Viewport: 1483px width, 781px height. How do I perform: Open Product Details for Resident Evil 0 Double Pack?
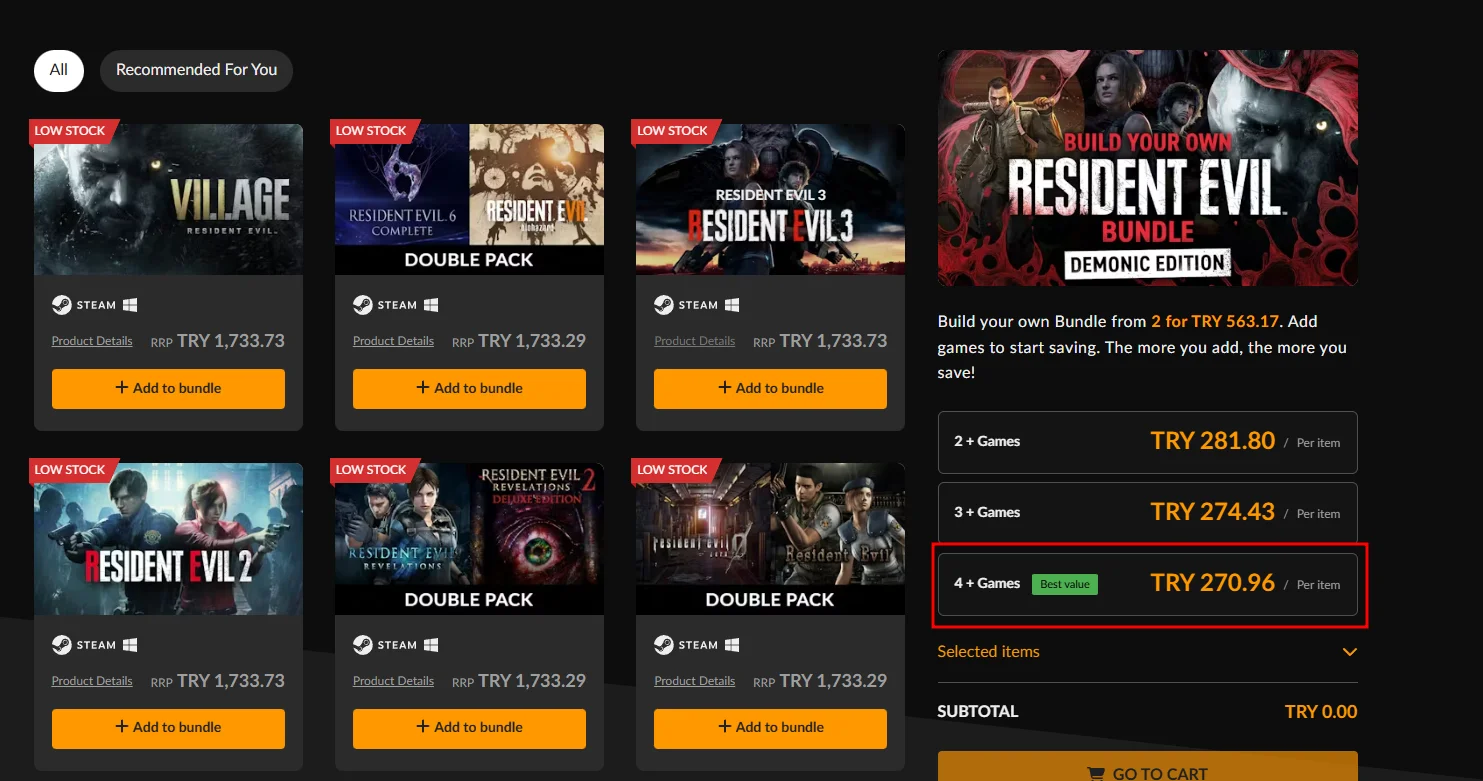coord(694,681)
